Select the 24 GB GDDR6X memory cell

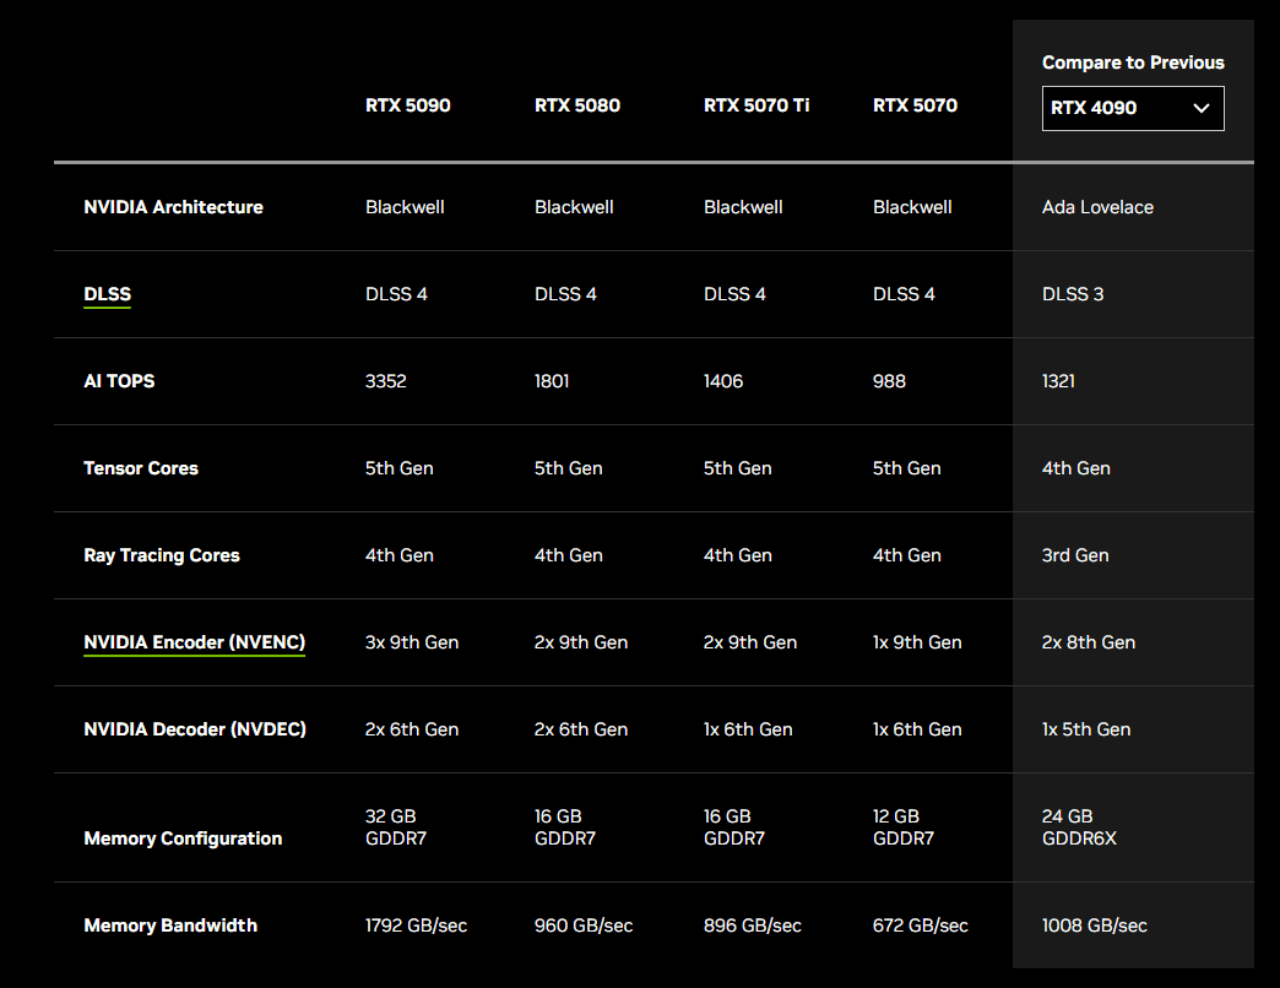tap(1078, 827)
